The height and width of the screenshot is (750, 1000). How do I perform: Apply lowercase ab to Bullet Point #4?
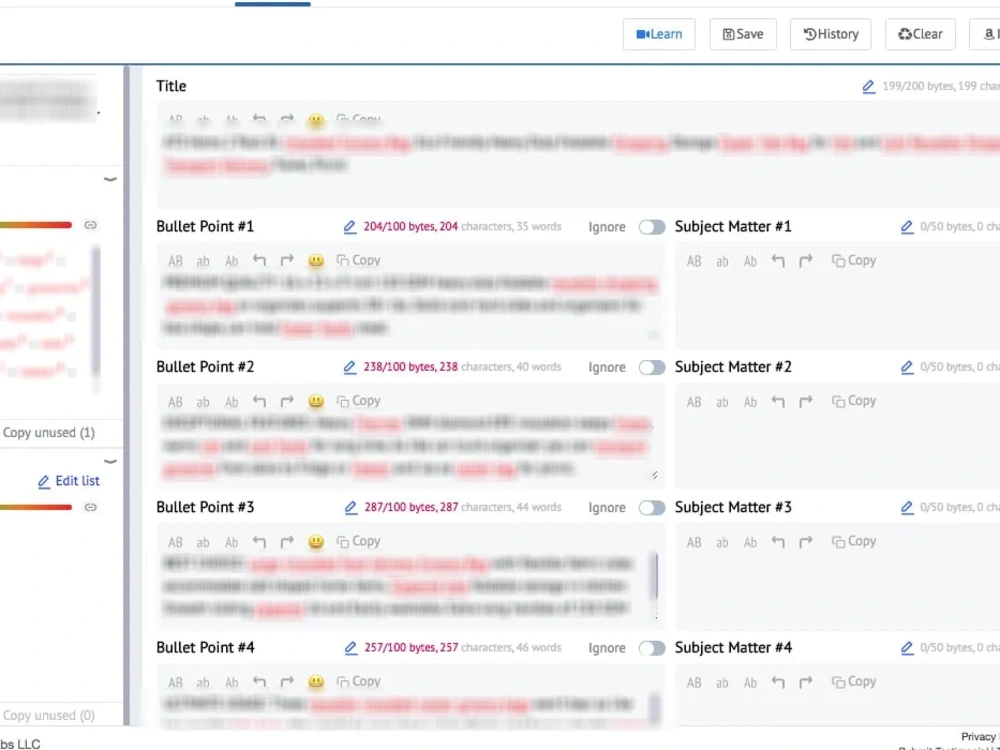203,682
